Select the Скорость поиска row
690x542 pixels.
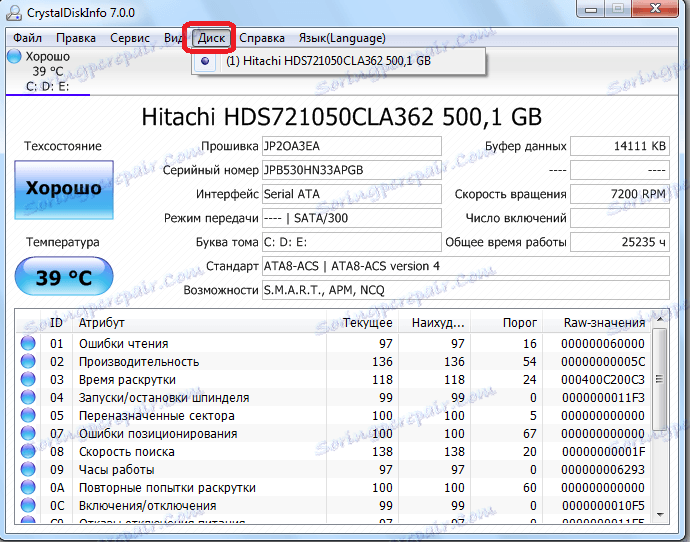click(334, 451)
